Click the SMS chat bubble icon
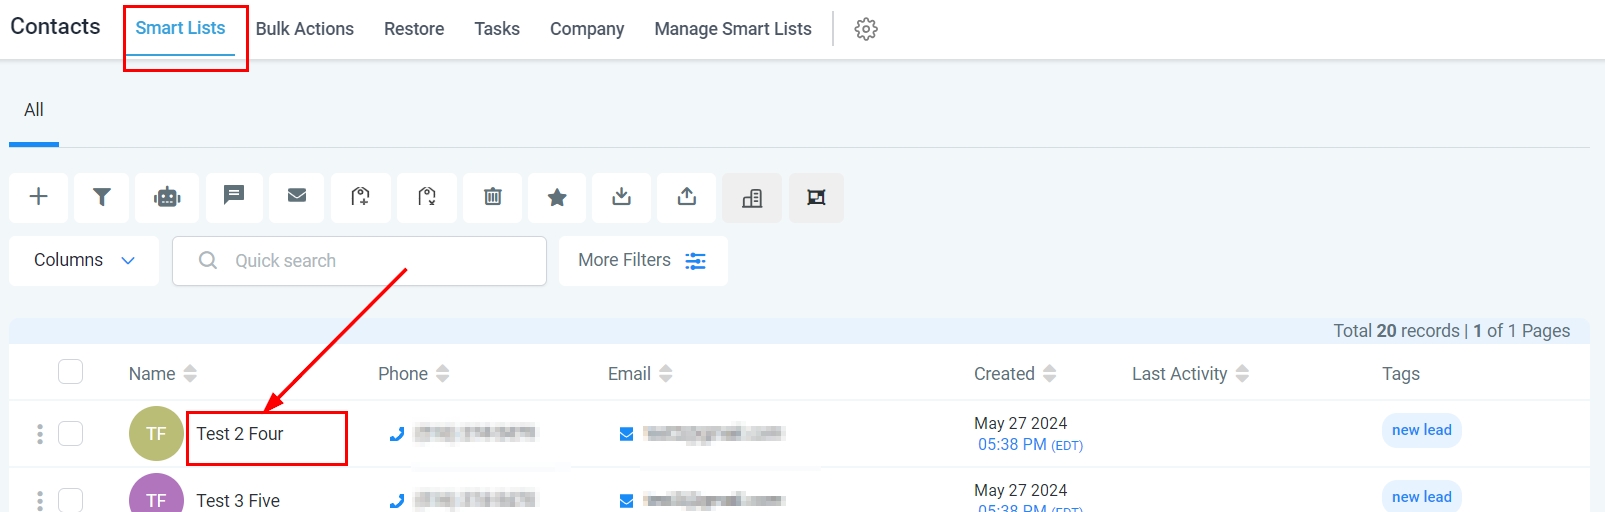The height and width of the screenshot is (512, 1605). (x=234, y=195)
